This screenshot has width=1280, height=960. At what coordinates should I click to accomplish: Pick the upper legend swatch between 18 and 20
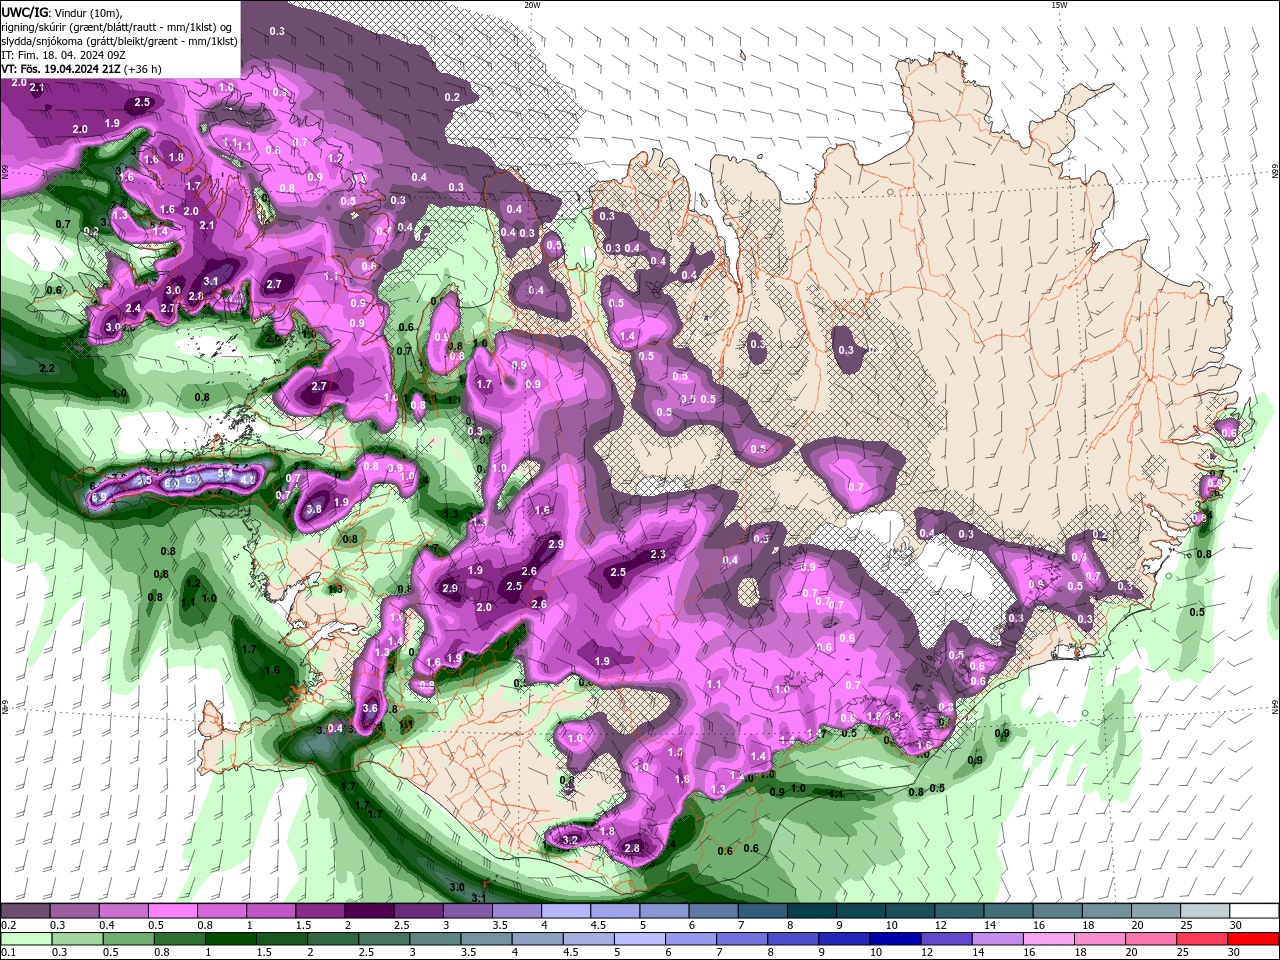[x=1107, y=911]
